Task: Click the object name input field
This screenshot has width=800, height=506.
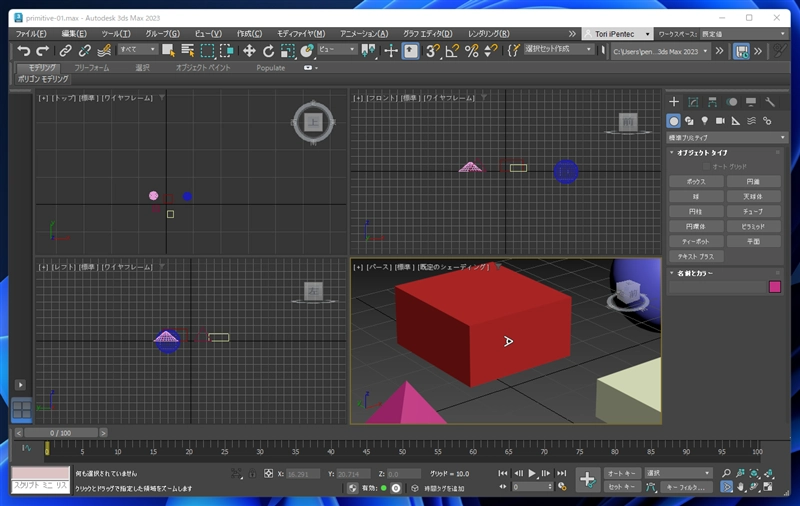Action: coord(717,287)
